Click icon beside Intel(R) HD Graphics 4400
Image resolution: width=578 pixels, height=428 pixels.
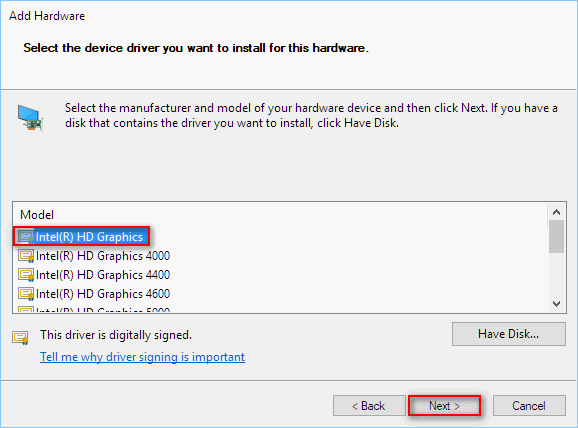26,275
